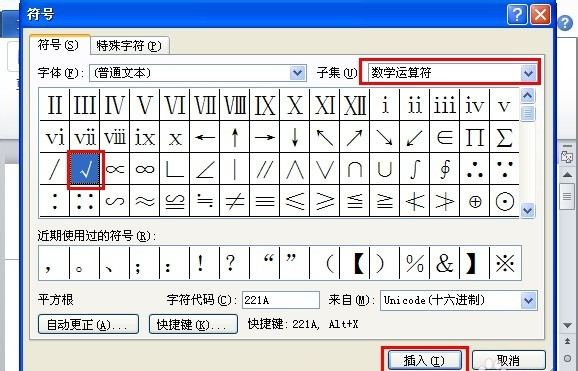Click the 取消 cancel button
The width and height of the screenshot is (578, 371).
click(509, 360)
